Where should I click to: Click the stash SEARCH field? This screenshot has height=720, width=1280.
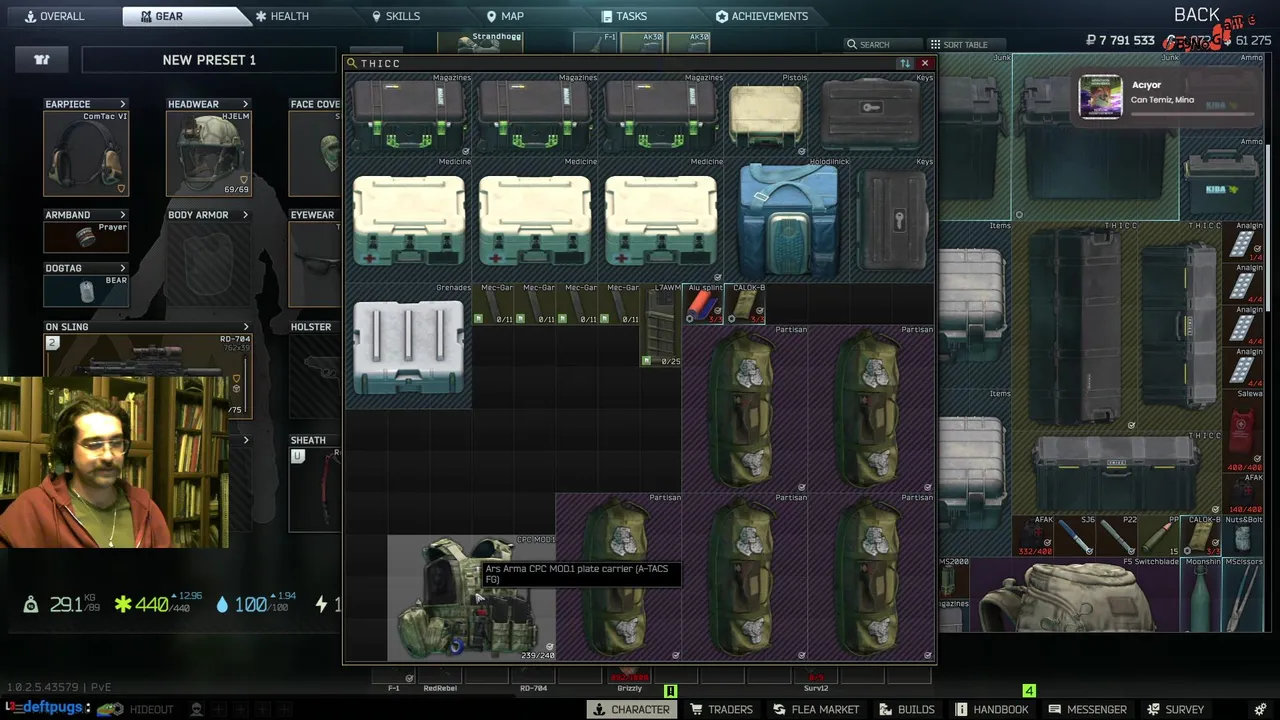pyautogui.click(x=880, y=44)
